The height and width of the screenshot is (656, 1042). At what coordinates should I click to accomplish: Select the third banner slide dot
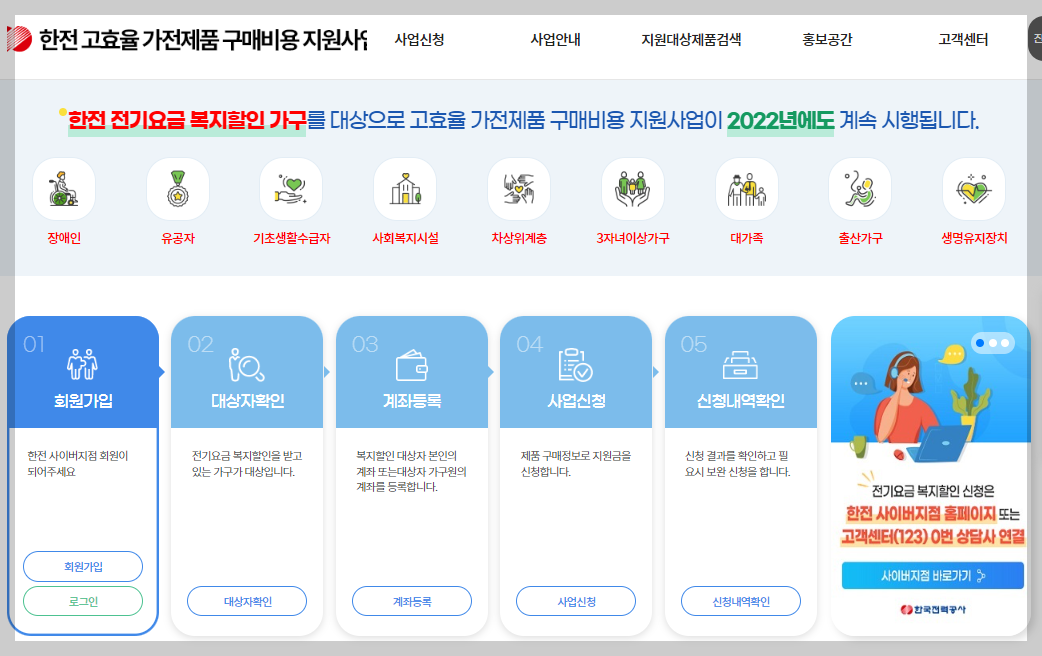click(x=1005, y=343)
